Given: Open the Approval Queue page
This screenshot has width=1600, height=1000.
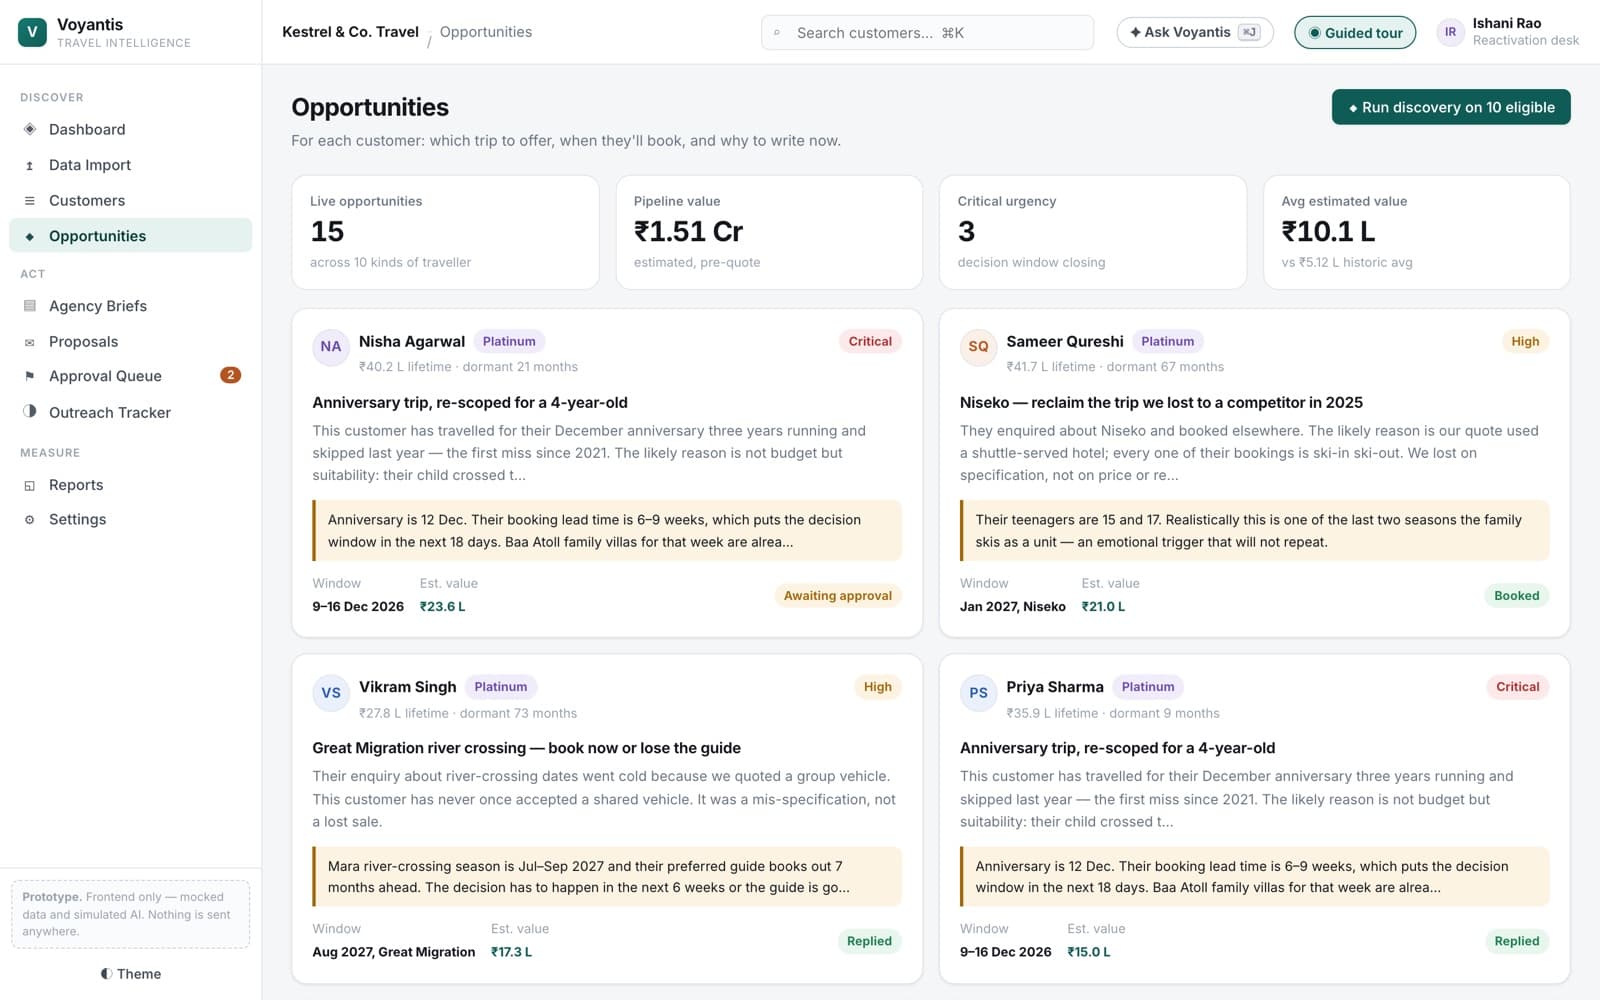Looking at the screenshot, I should click(x=130, y=376).
